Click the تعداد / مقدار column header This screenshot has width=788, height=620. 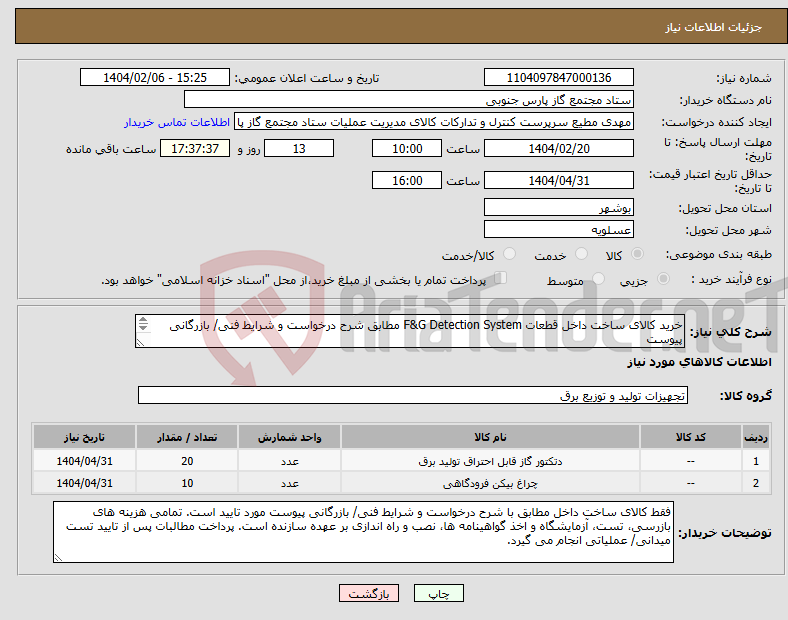[187, 437]
